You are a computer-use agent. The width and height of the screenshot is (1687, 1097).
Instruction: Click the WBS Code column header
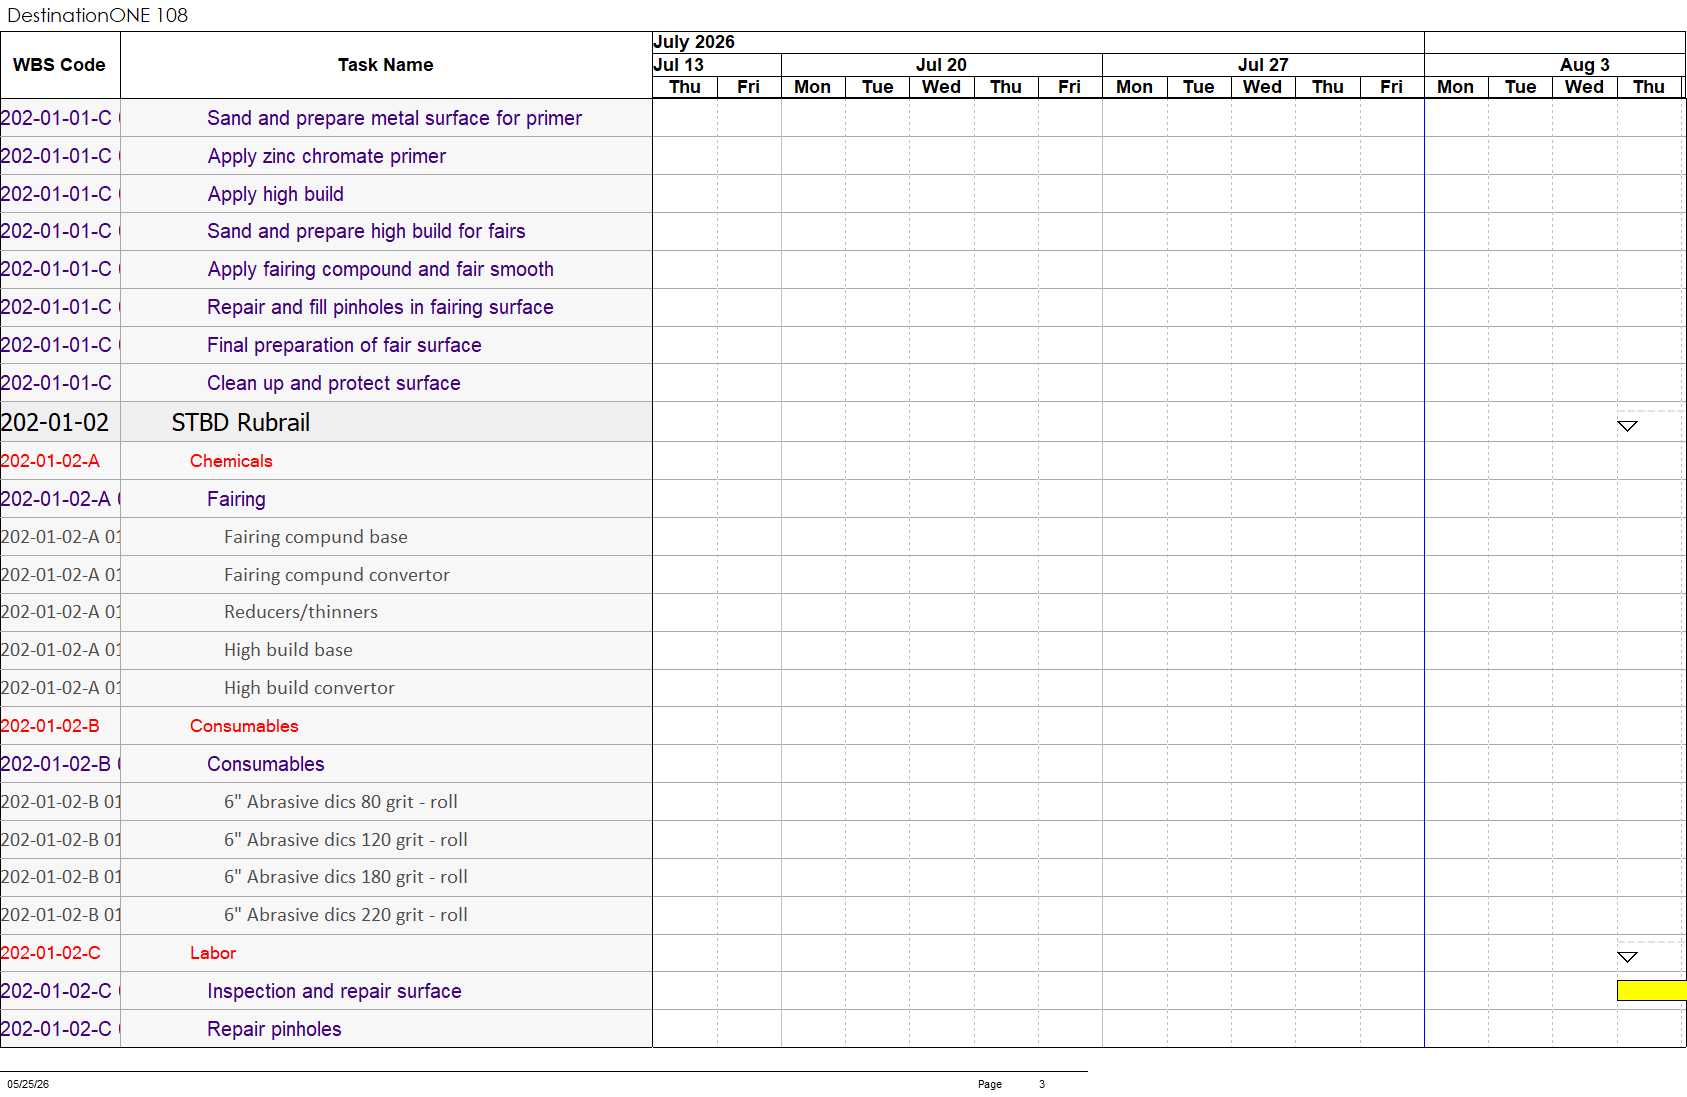click(x=60, y=65)
